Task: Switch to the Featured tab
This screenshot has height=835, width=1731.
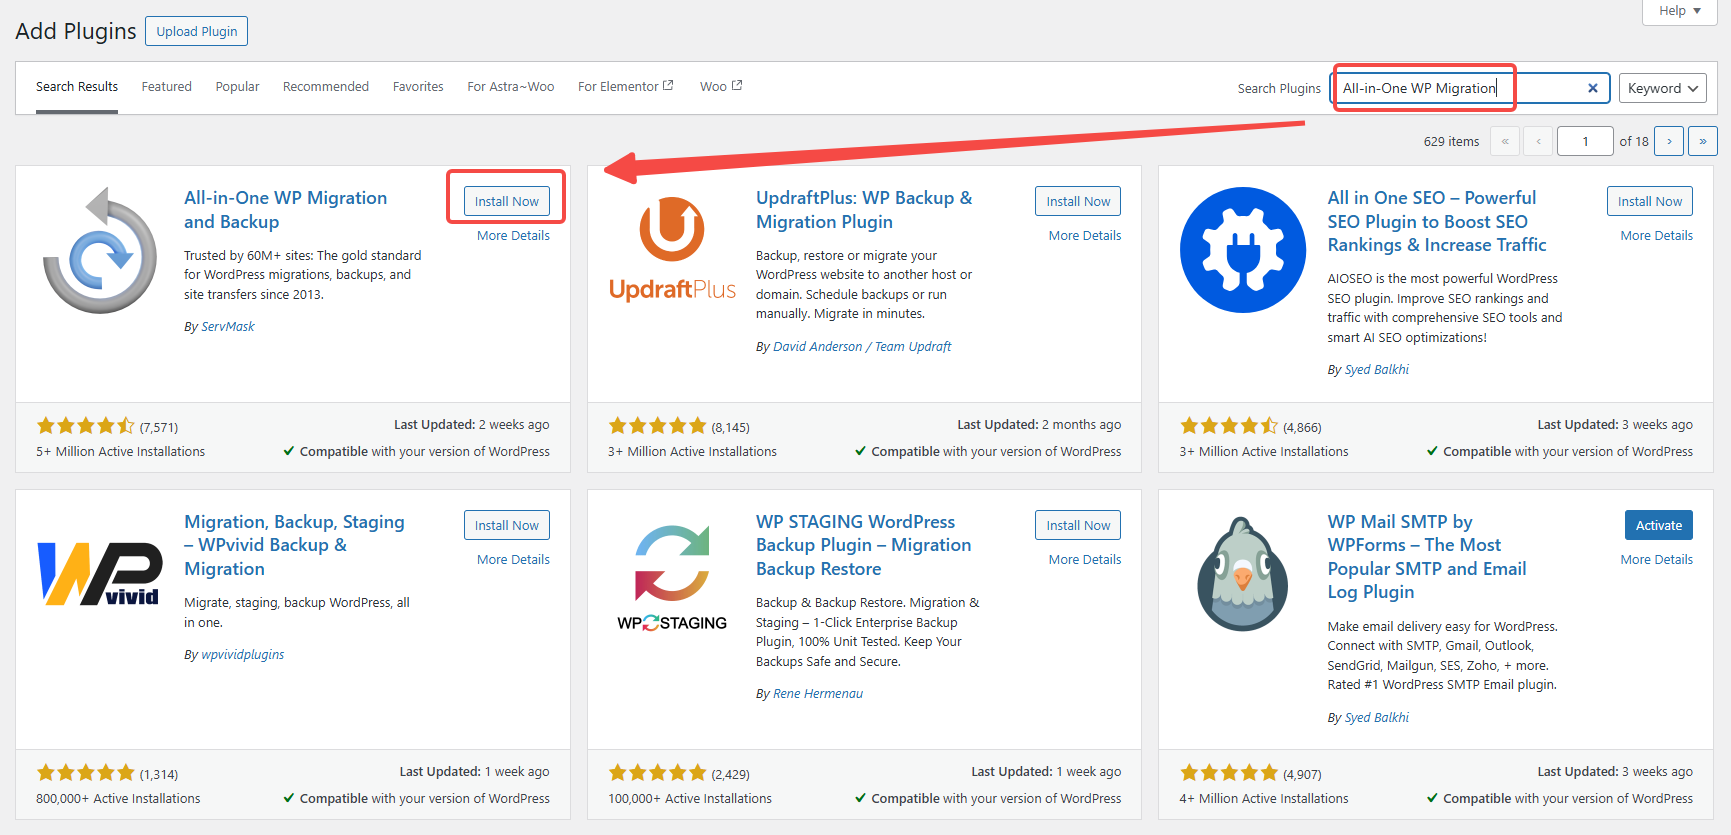Action: (166, 87)
